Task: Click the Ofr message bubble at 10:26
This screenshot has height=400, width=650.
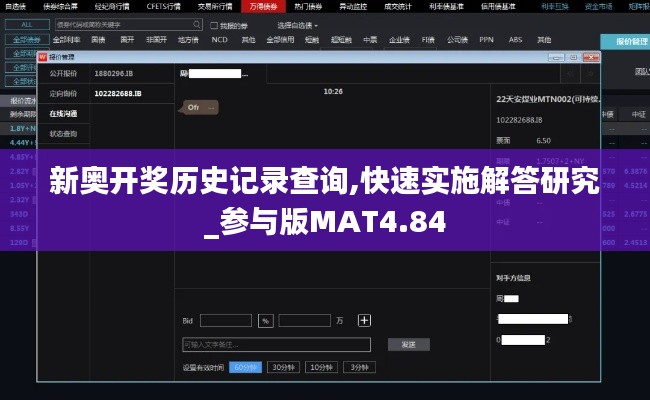Action: pyautogui.click(x=201, y=107)
